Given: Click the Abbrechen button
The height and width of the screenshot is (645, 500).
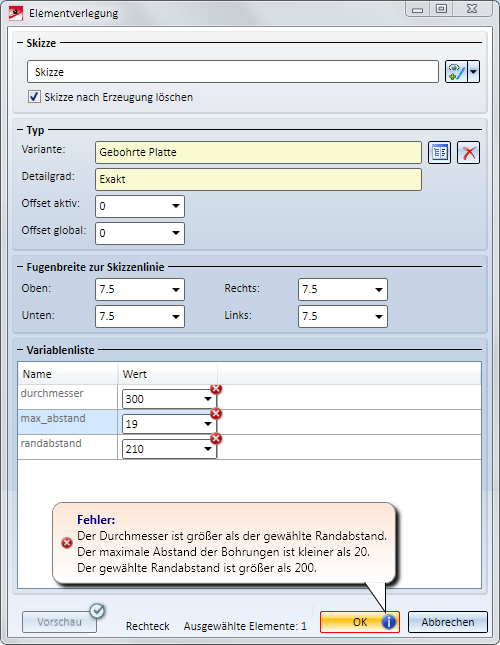Looking at the screenshot, I should click(x=447, y=622).
